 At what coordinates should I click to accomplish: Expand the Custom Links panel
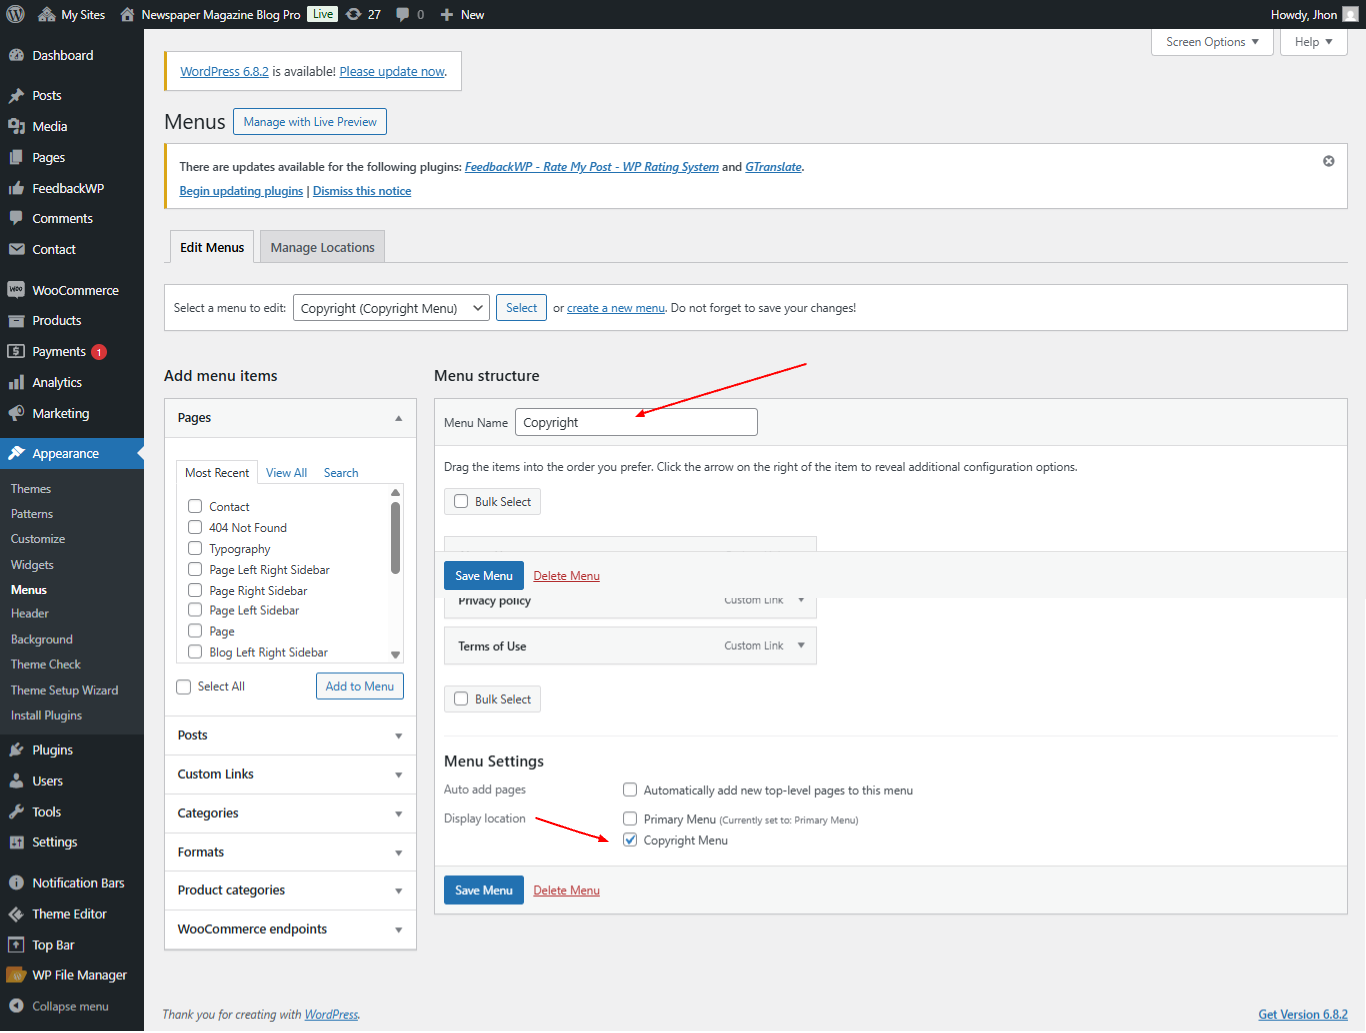tap(399, 775)
